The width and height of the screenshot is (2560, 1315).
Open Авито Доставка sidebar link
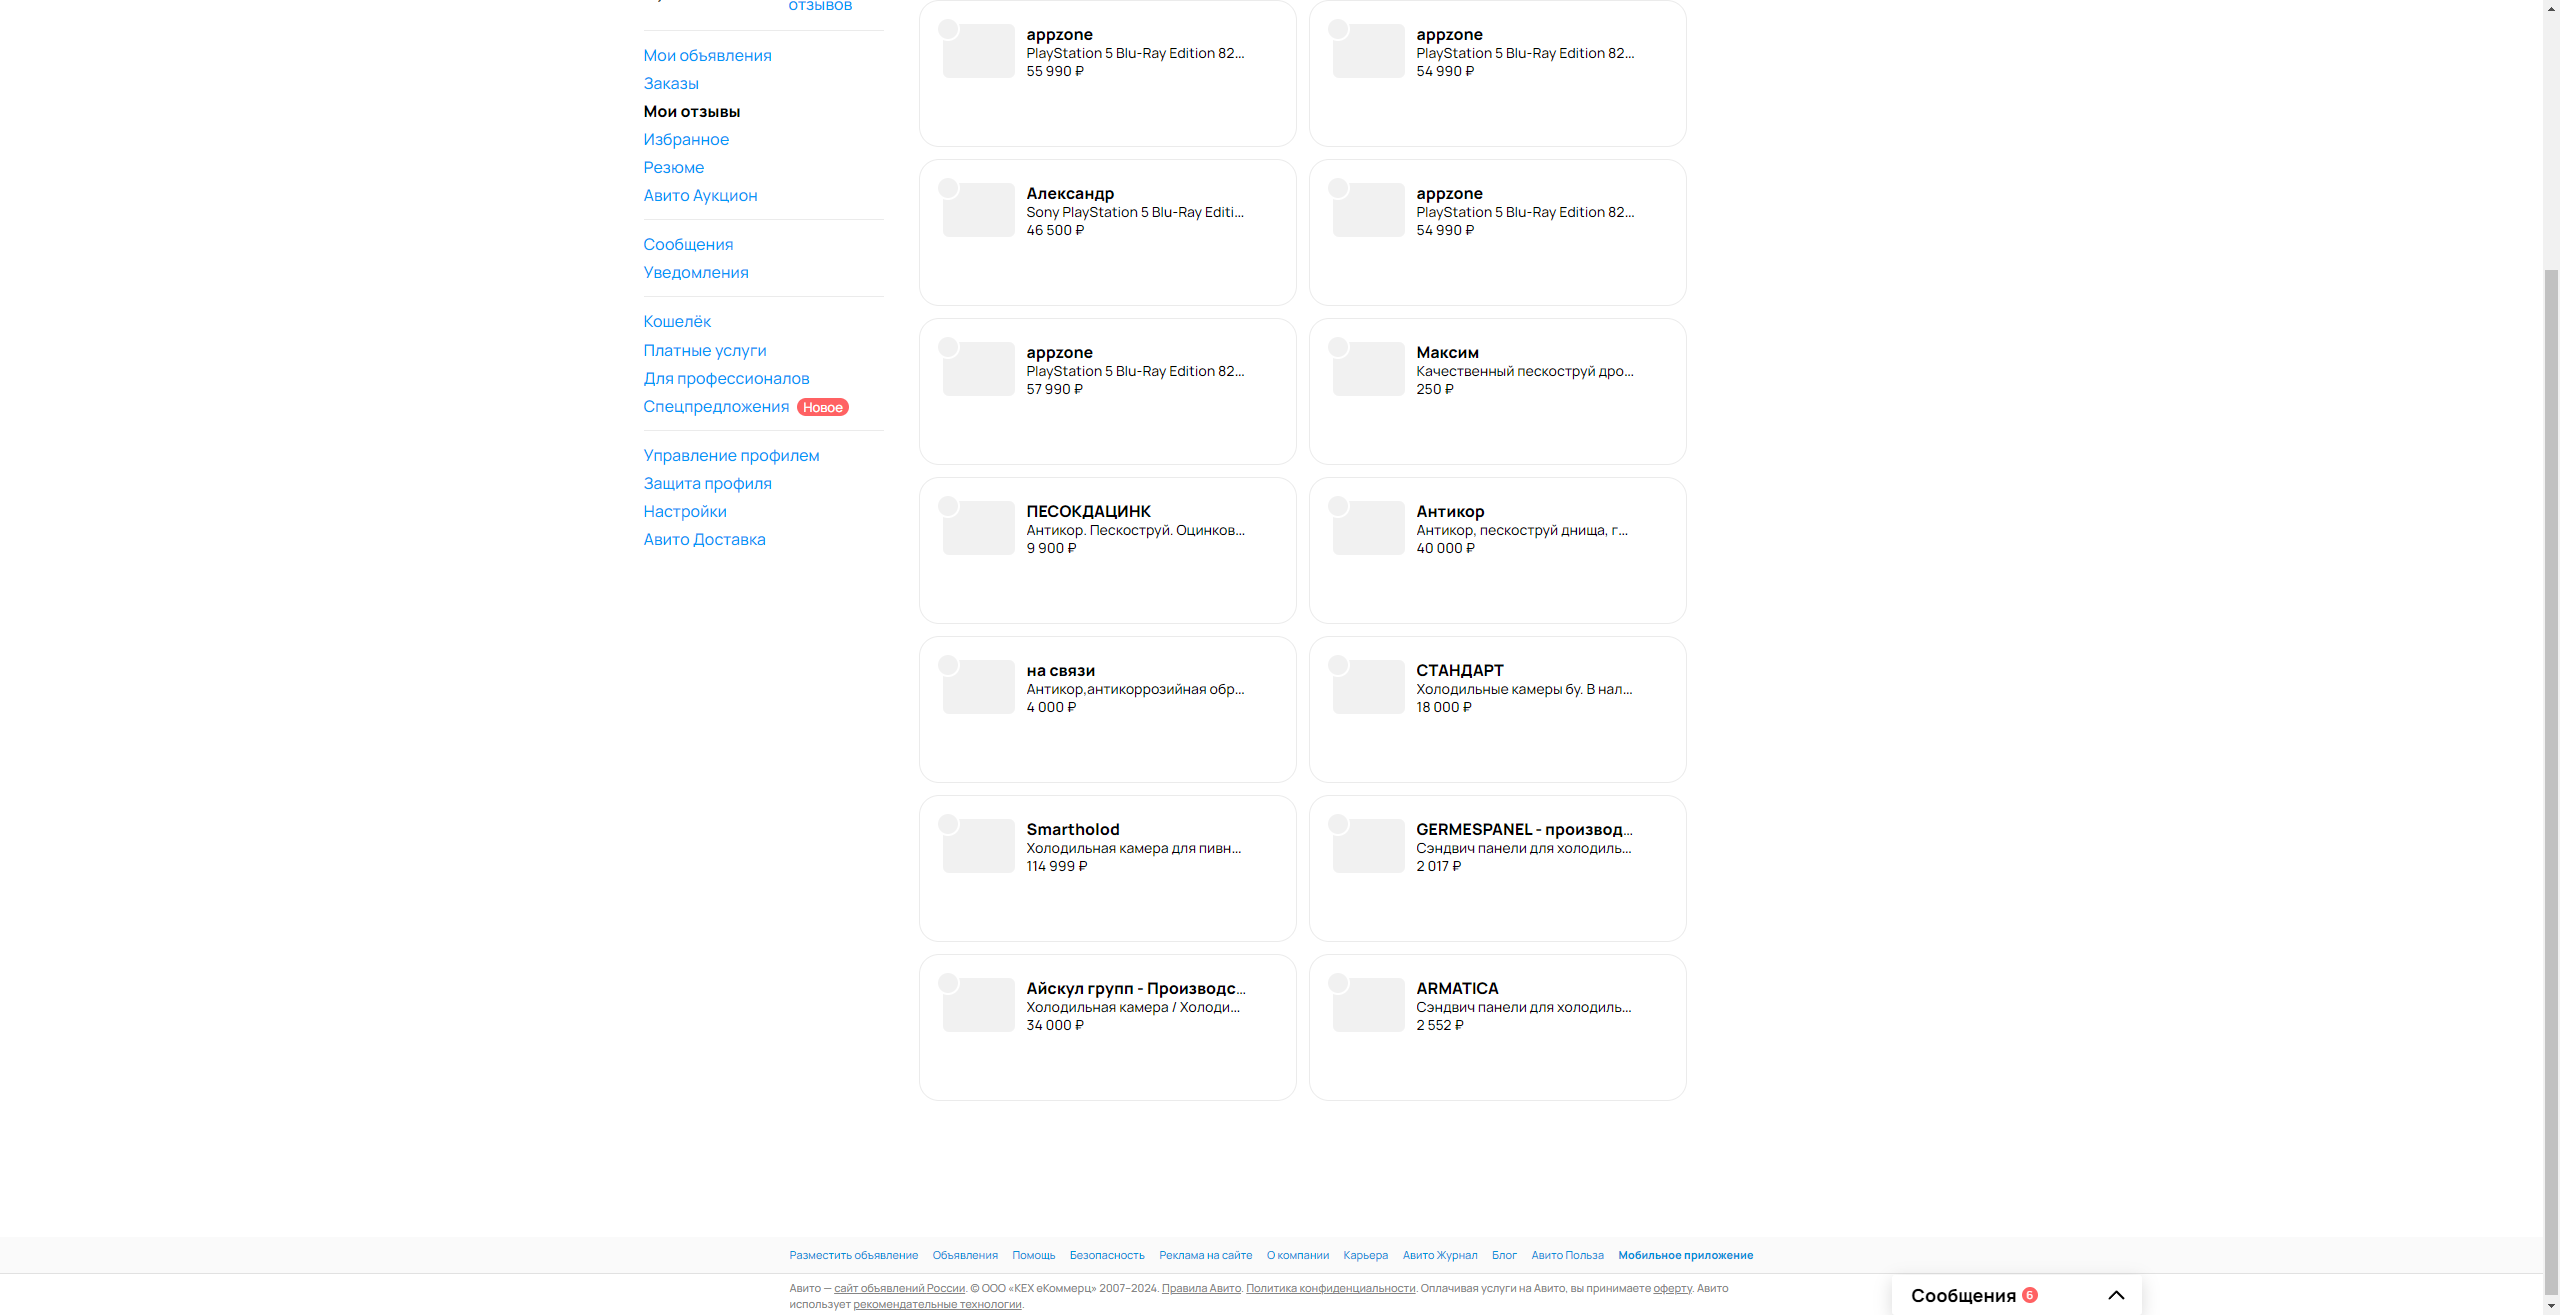pyautogui.click(x=703, y=539)
